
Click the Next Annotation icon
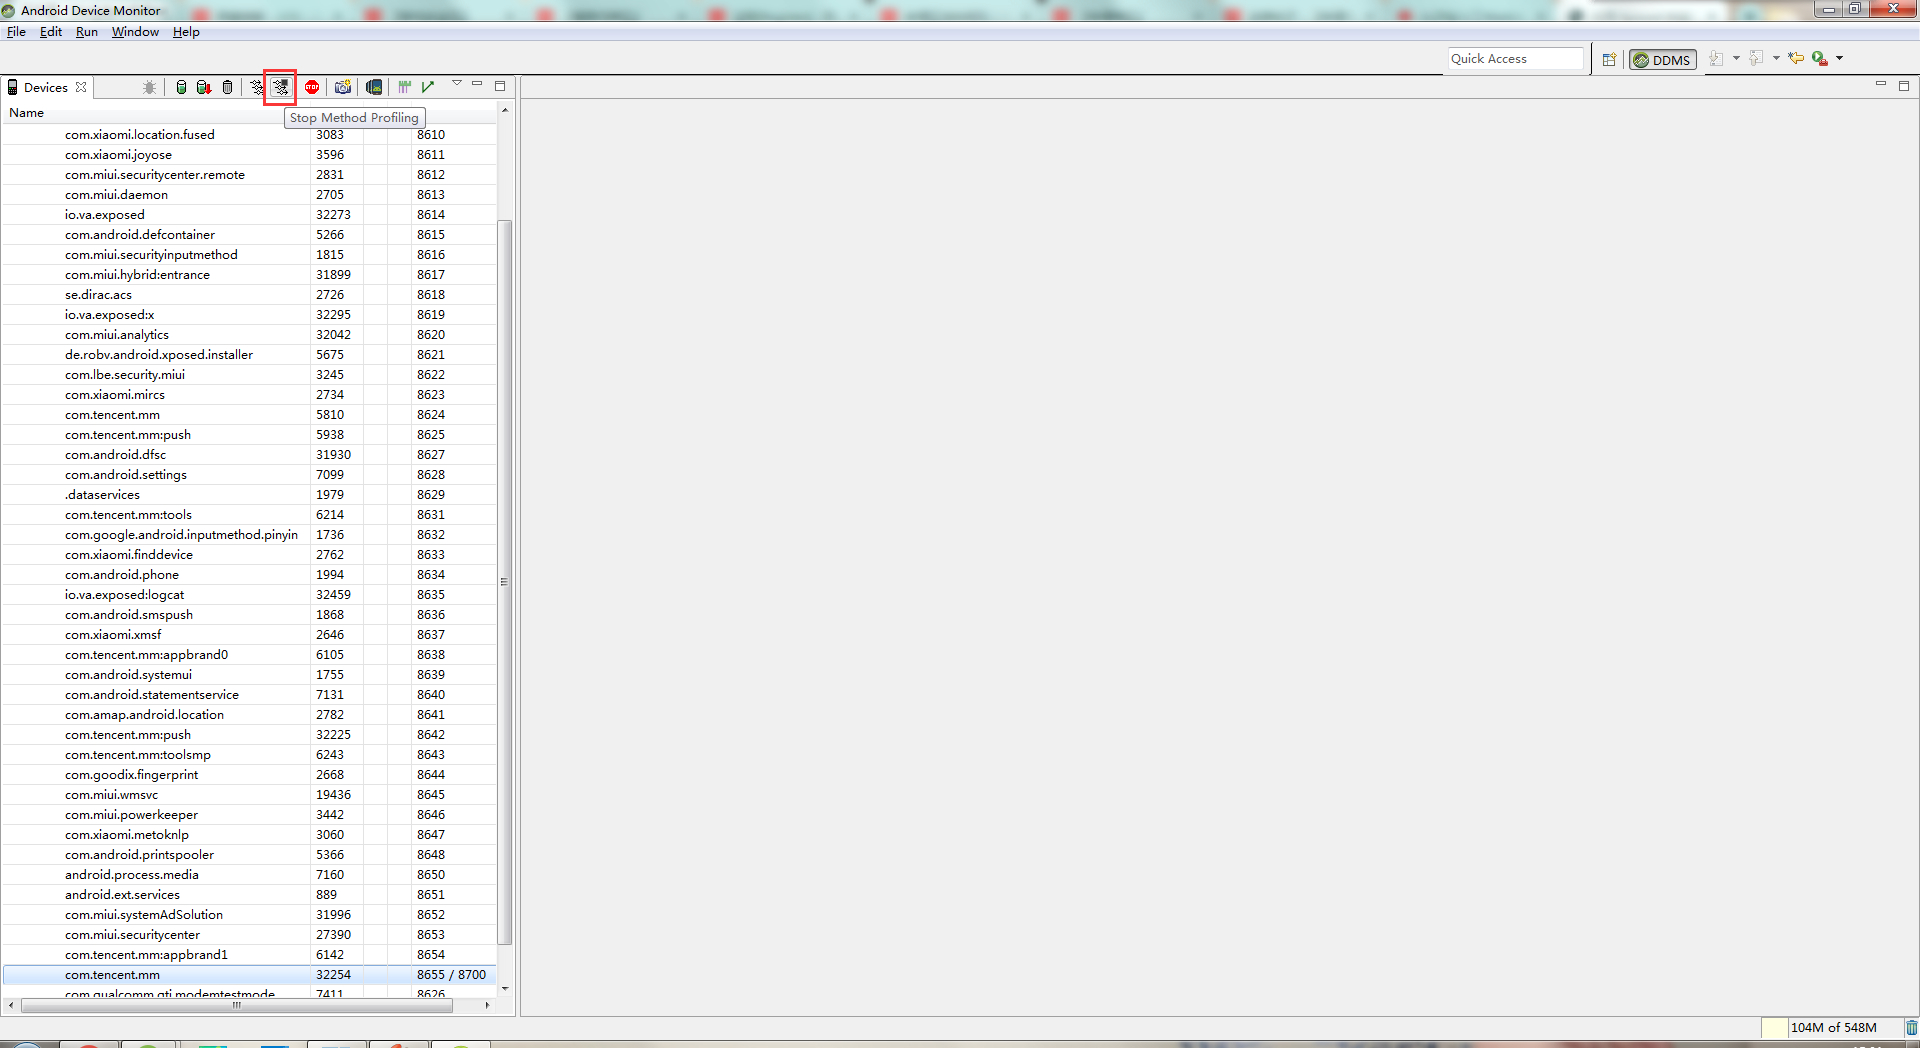1716,58
